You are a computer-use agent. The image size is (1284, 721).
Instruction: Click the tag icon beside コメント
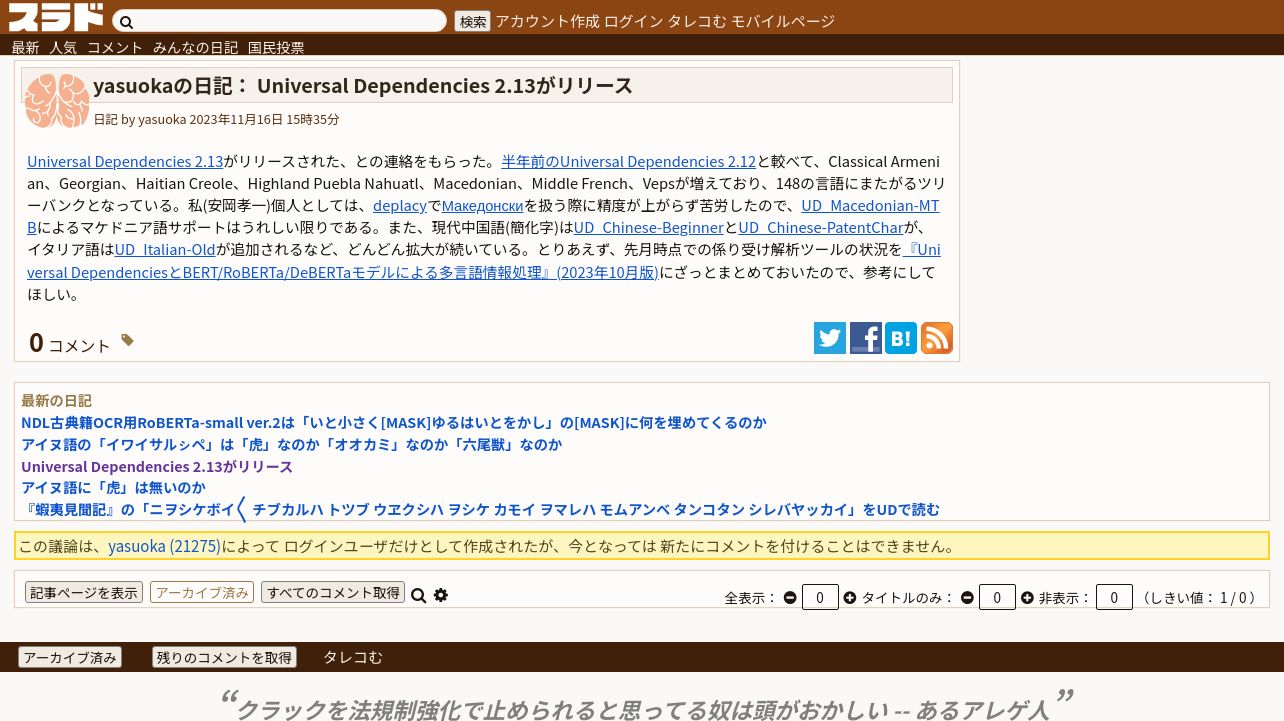(127, 340)
